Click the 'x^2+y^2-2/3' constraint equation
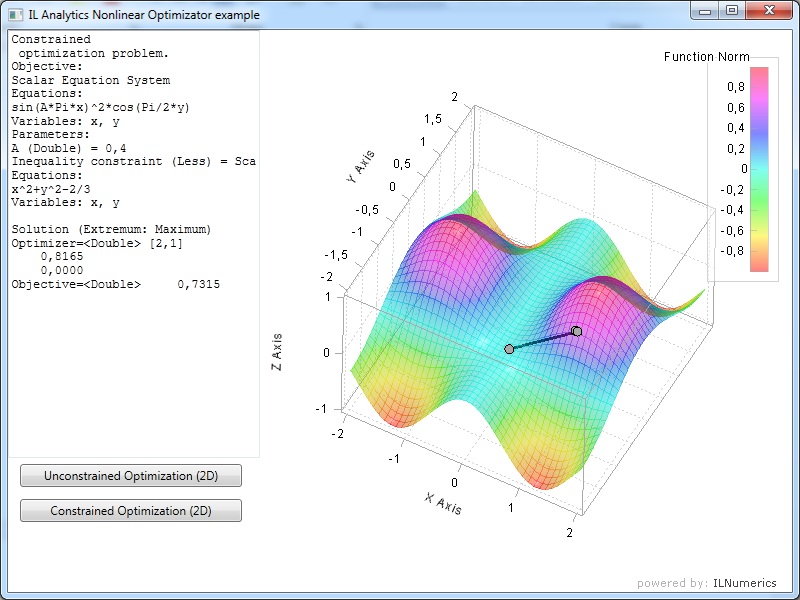 pyautogui.click(x=51, y=189)
